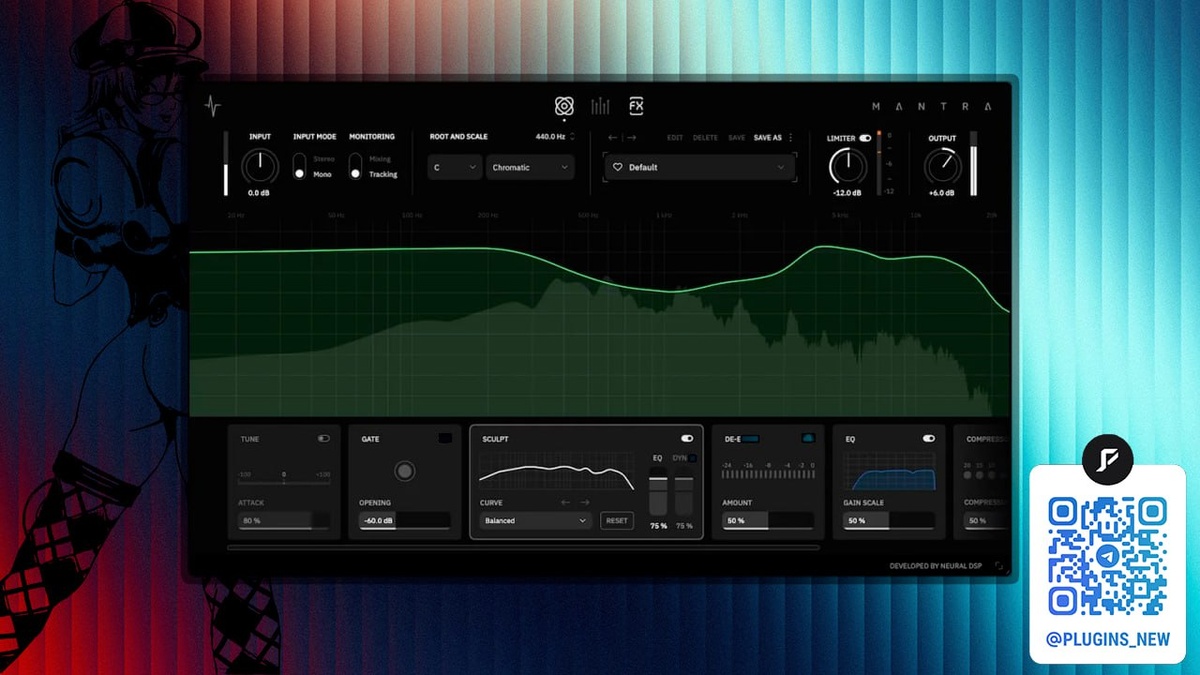The width and height of the screenshot is (1200, 675).
Task: Toggle the Limiter on/off switch
Action: tap(865, 138)
